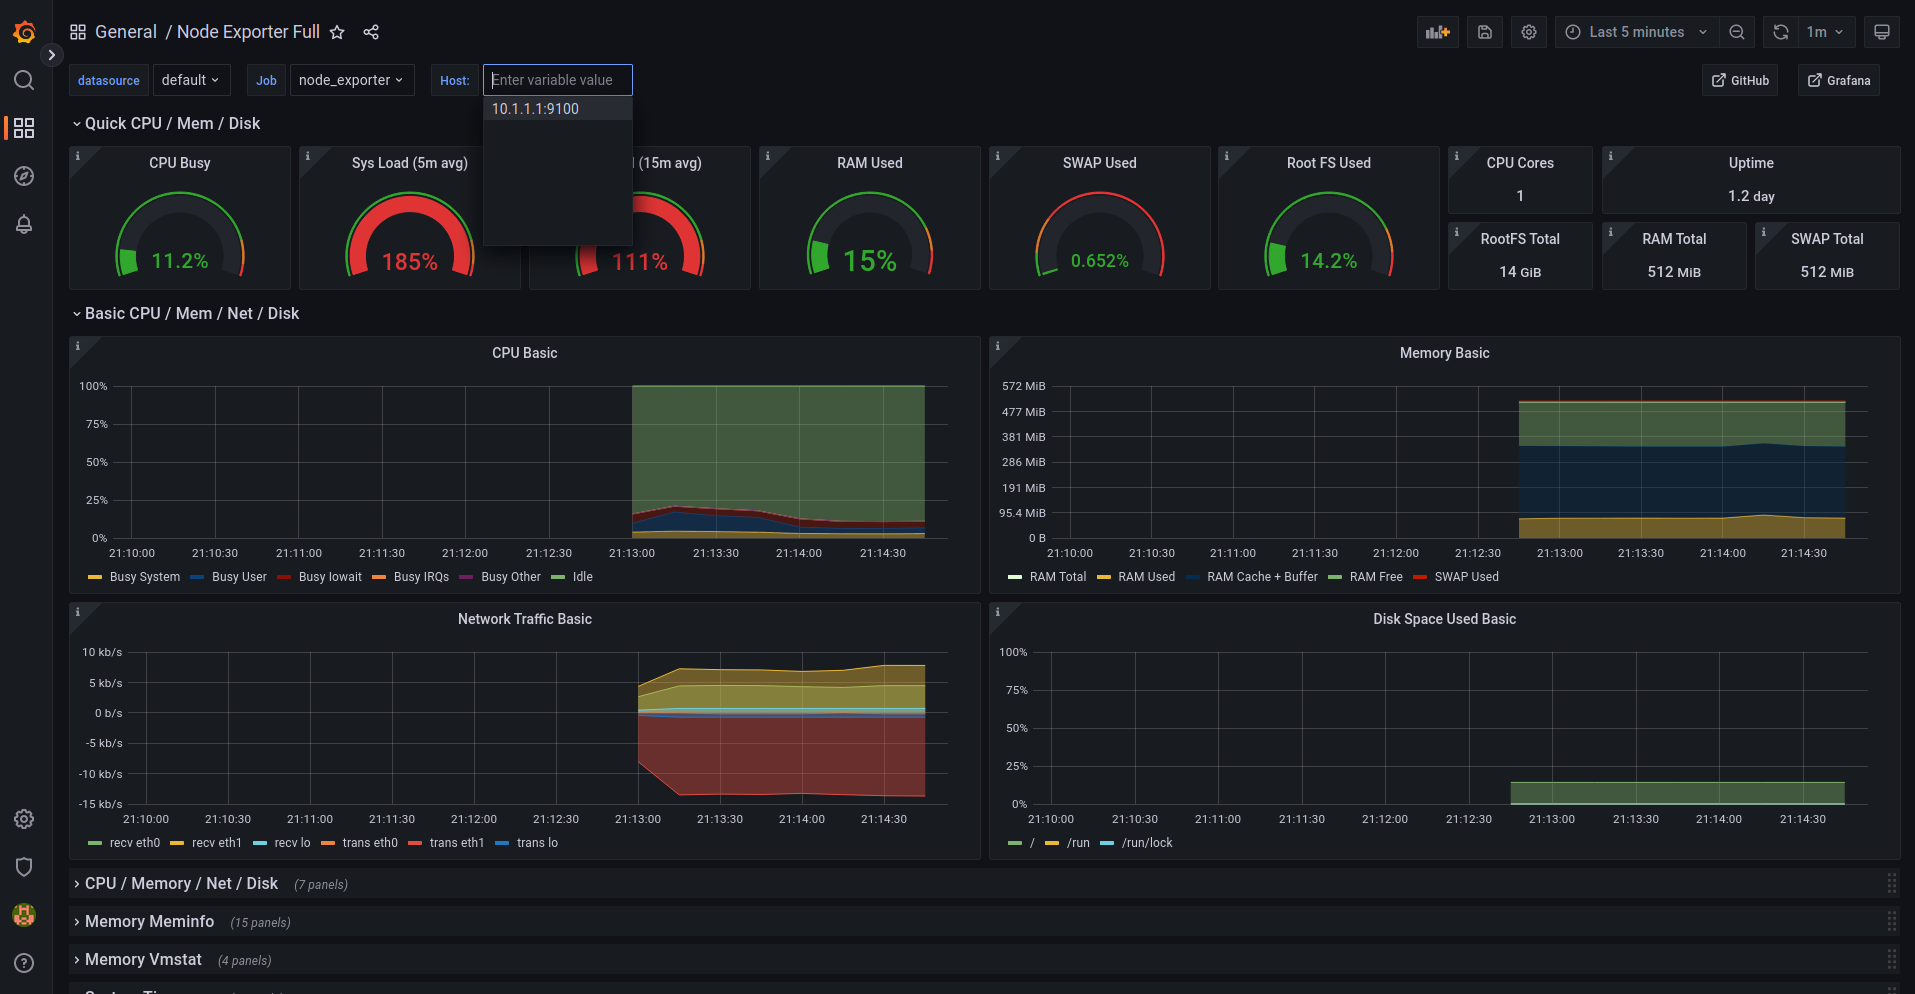1915x994 pixels.
Task: Cycle the view mode with the monitor icon
Action: click(x=1882, y=32)
